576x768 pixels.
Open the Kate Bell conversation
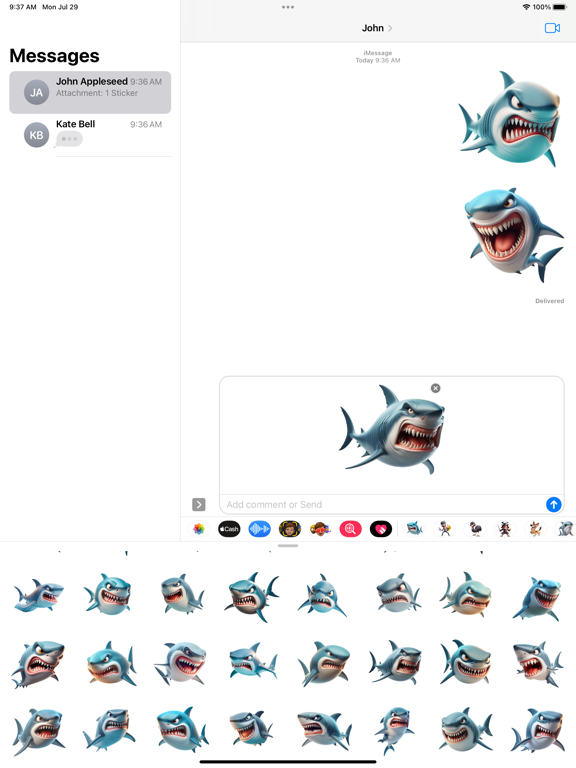pos(90,135)
